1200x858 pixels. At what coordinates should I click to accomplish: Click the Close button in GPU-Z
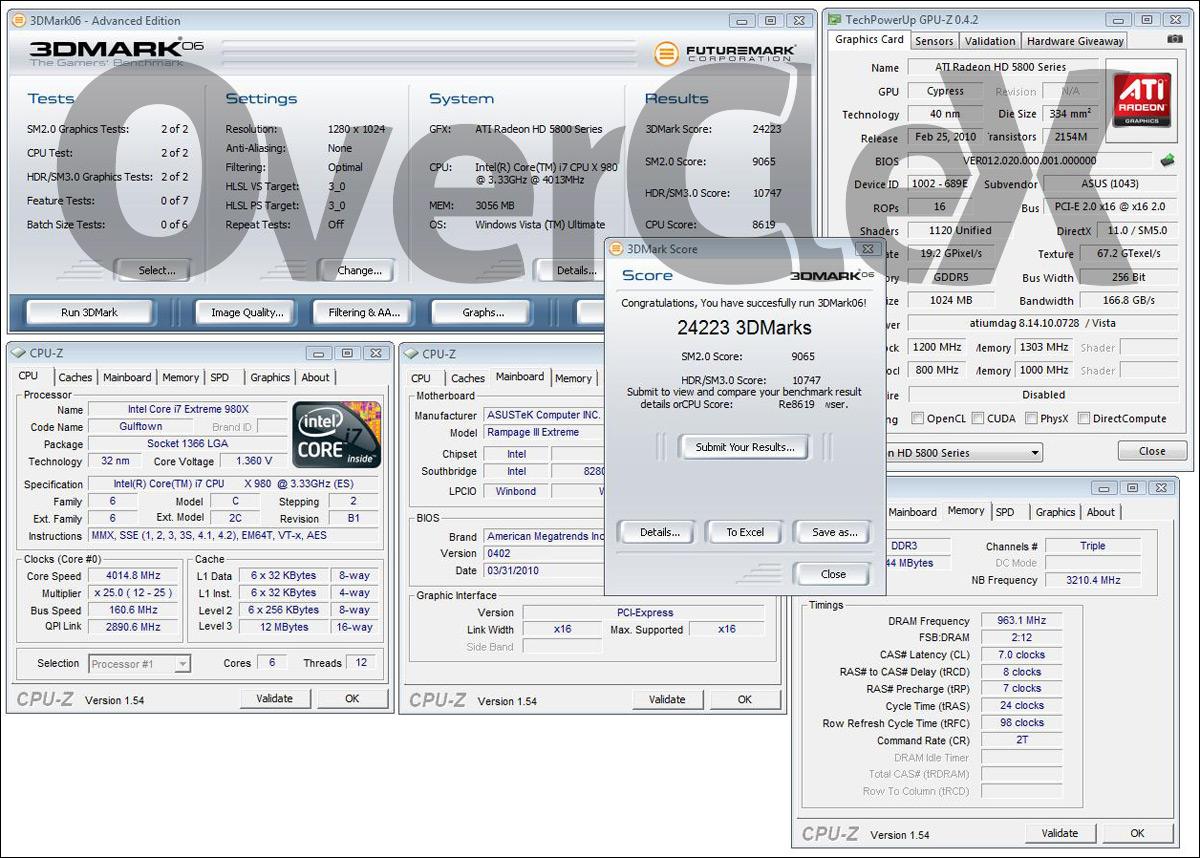click(1152, 451)
